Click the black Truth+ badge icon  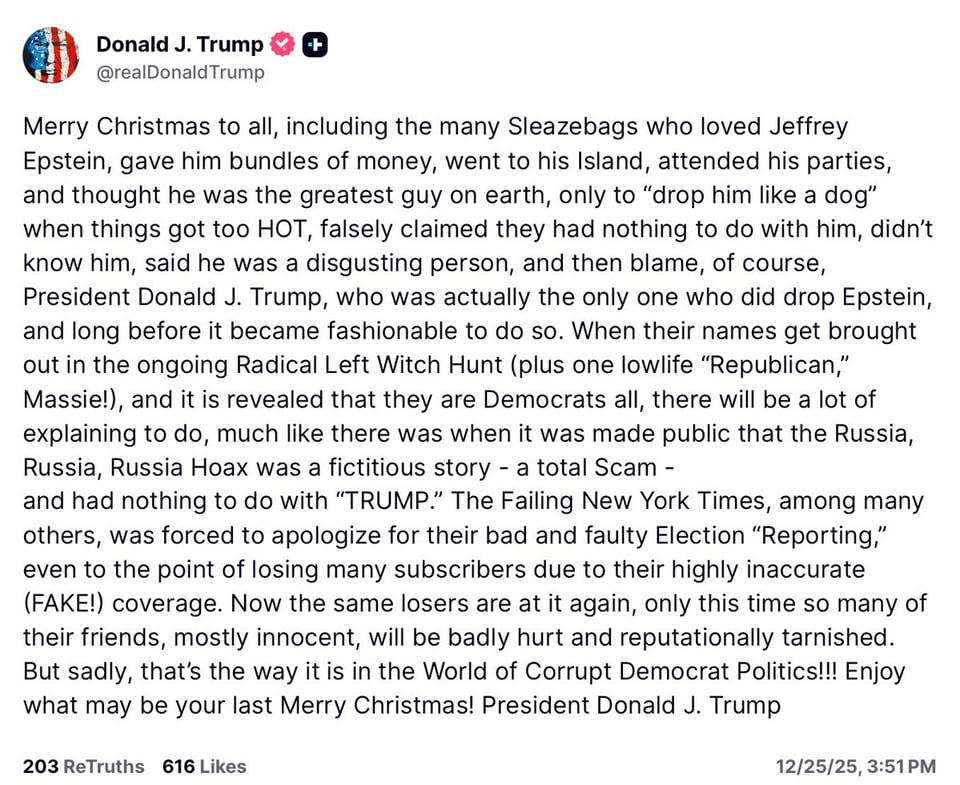coord(313,44)
